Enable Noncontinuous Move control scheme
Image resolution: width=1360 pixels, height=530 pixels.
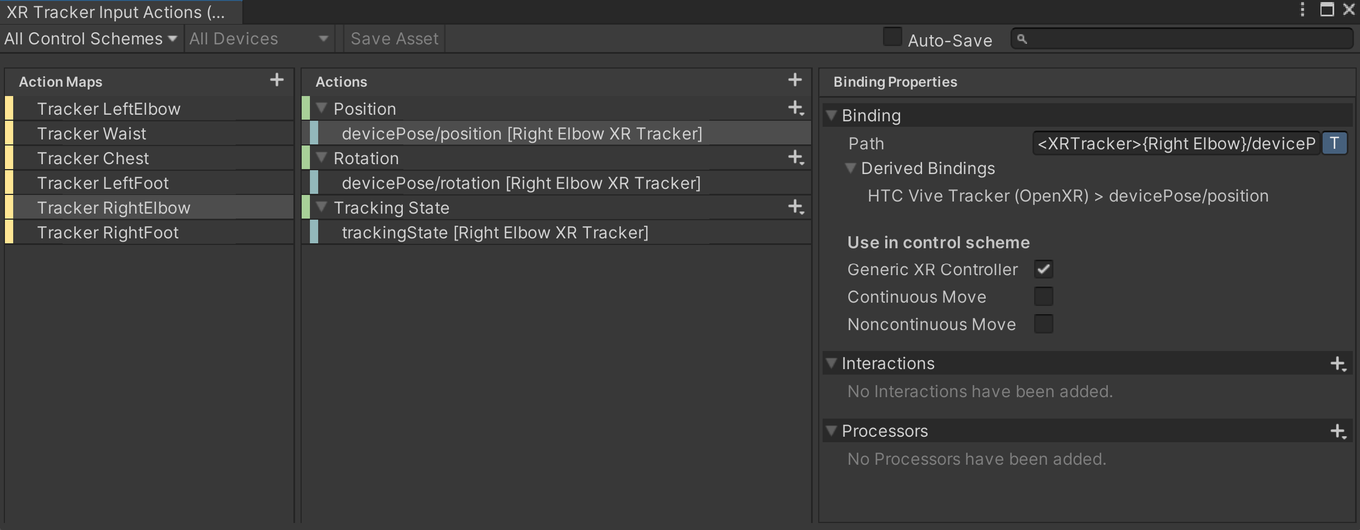coord(1043,324)
